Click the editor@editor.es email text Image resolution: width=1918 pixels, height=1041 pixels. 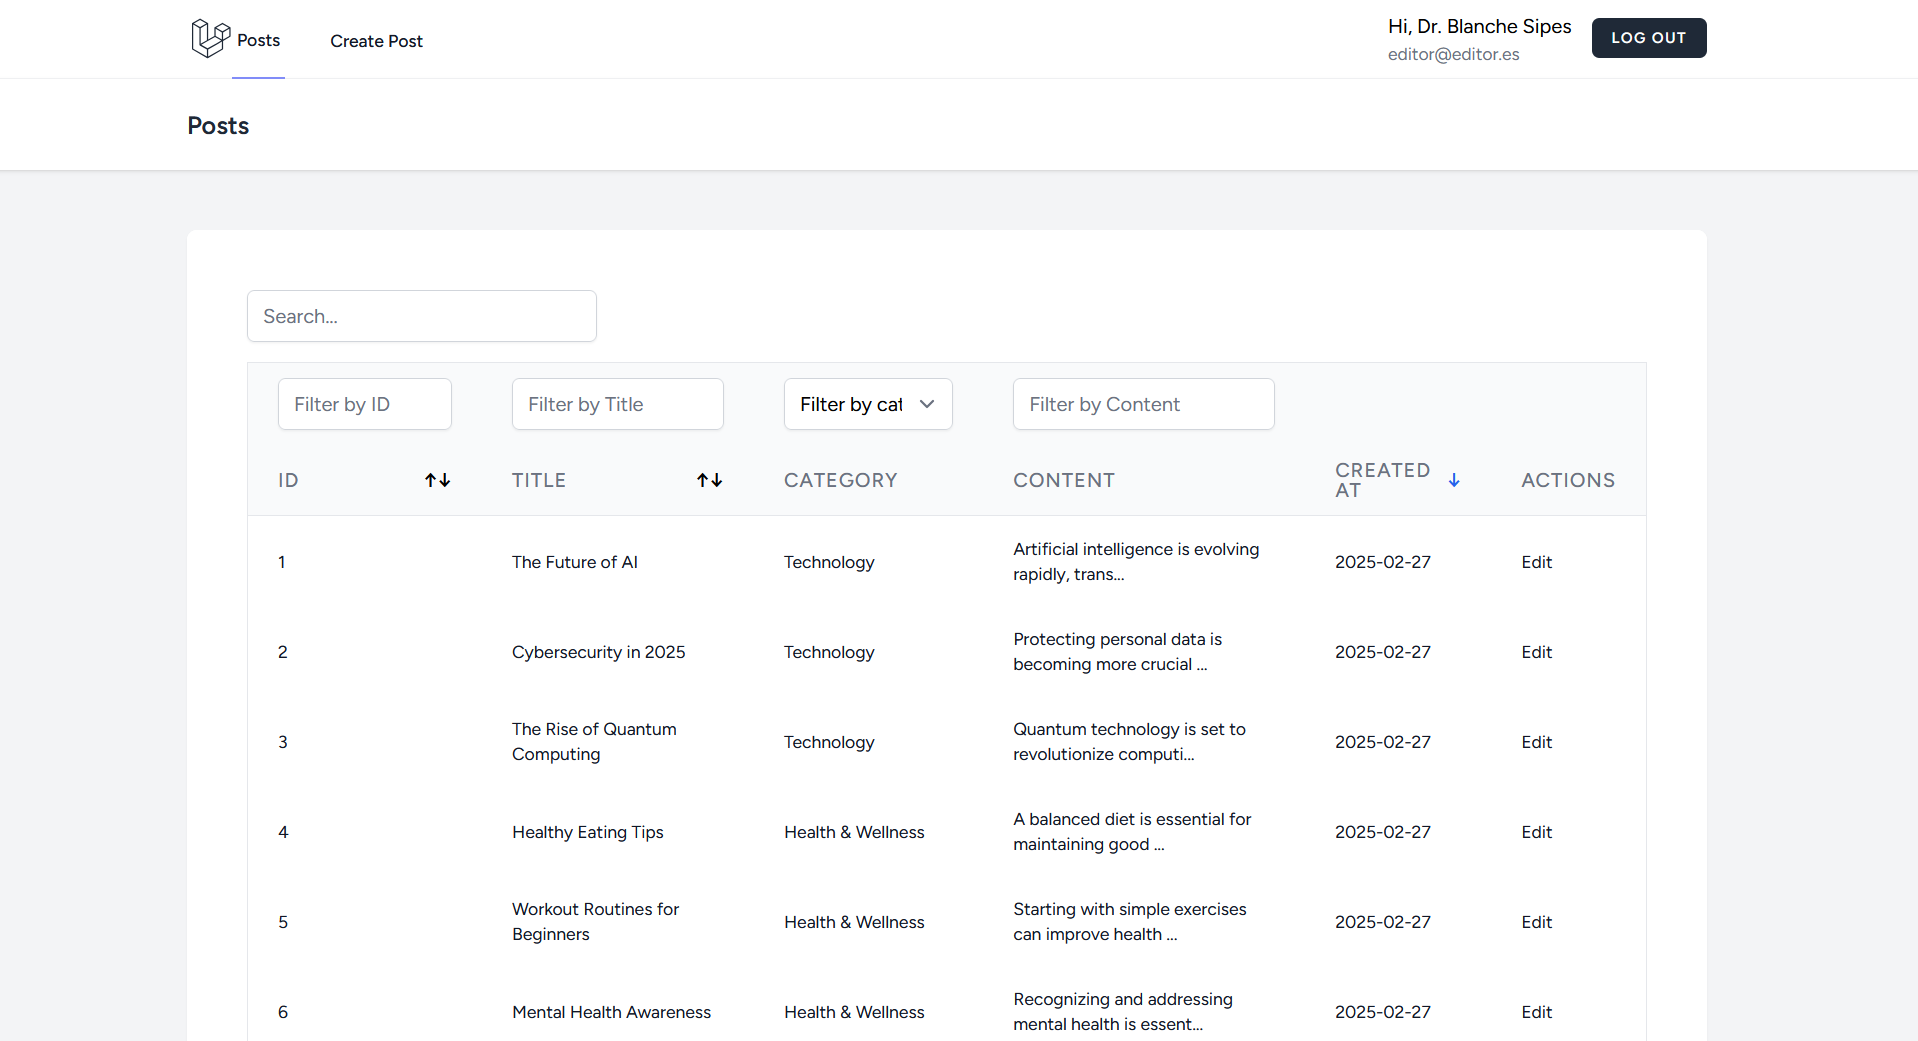(1453, 55)
